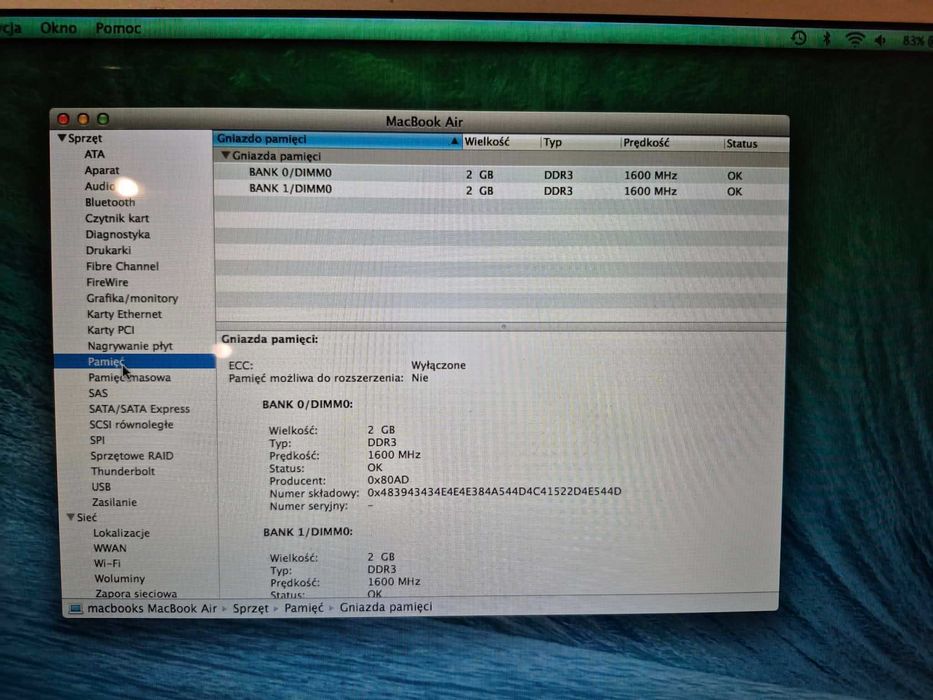Click Pamięć in path bar
This screenshot has width=933, height=700.
303,608
